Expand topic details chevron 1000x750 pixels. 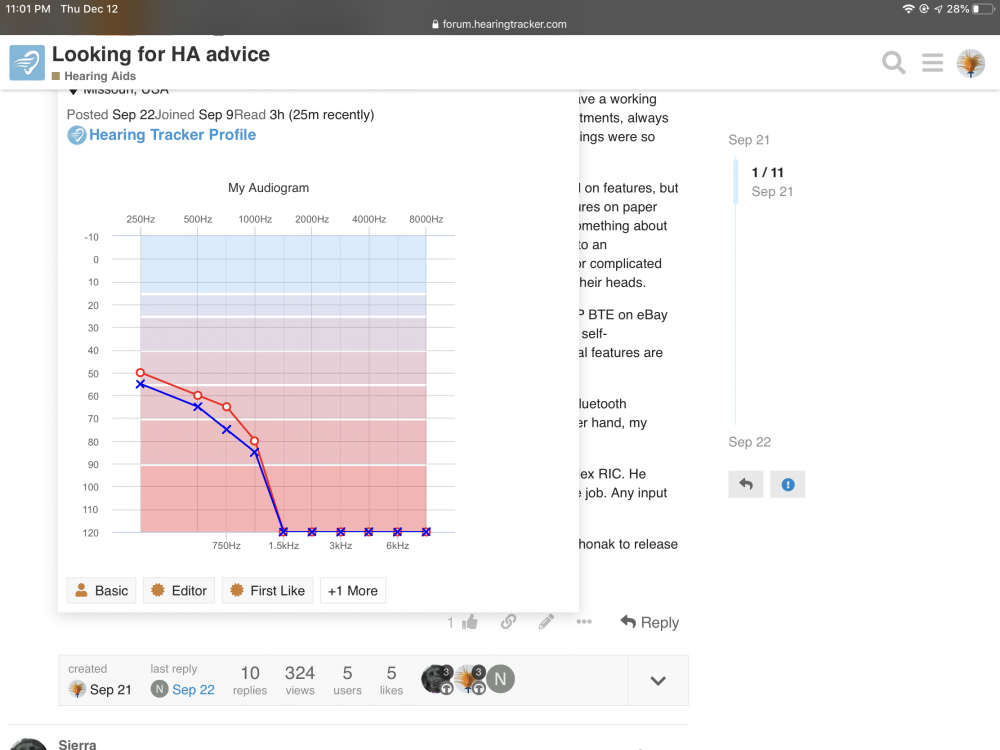[657, 681]
